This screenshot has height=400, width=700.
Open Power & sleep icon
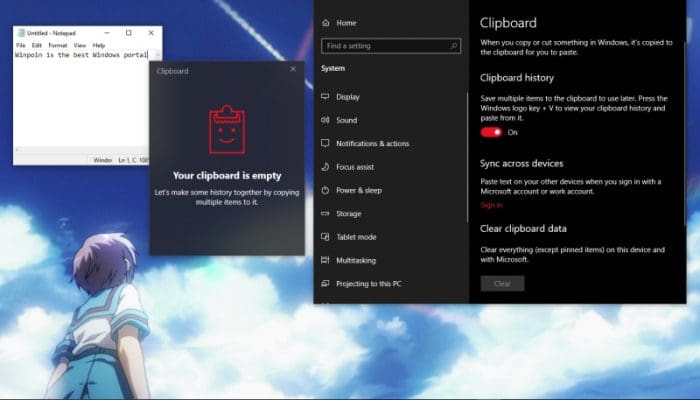click(x=326, y=190)
